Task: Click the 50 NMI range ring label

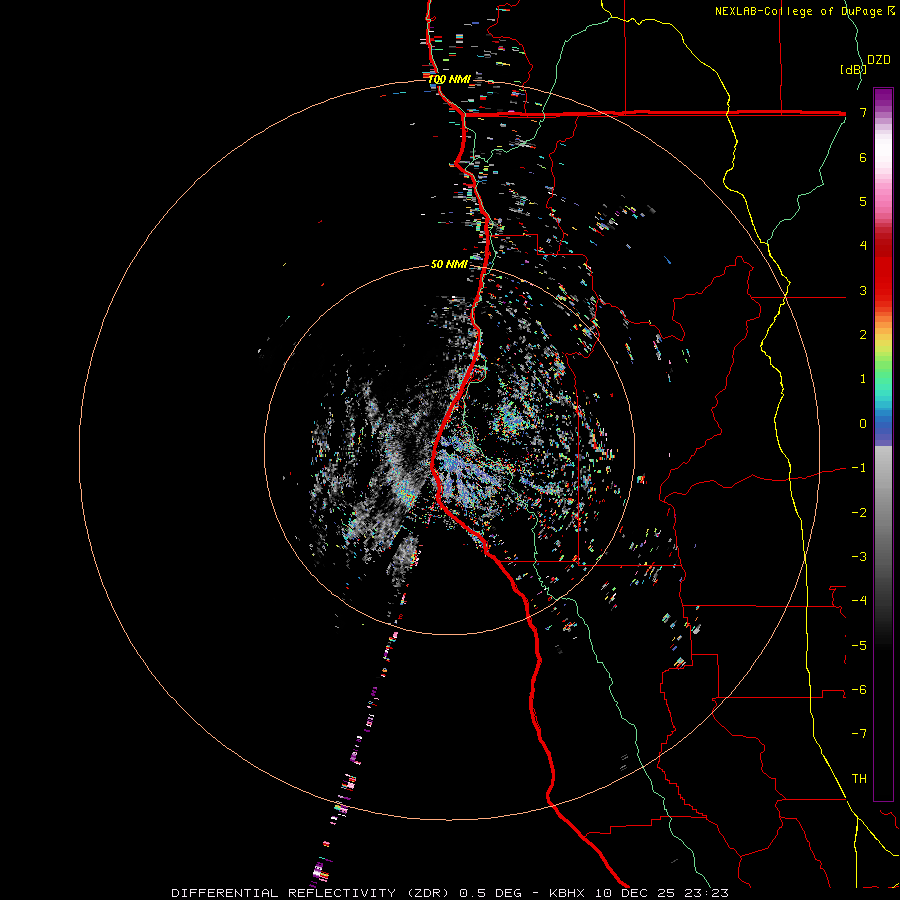Action: [449, 264]
